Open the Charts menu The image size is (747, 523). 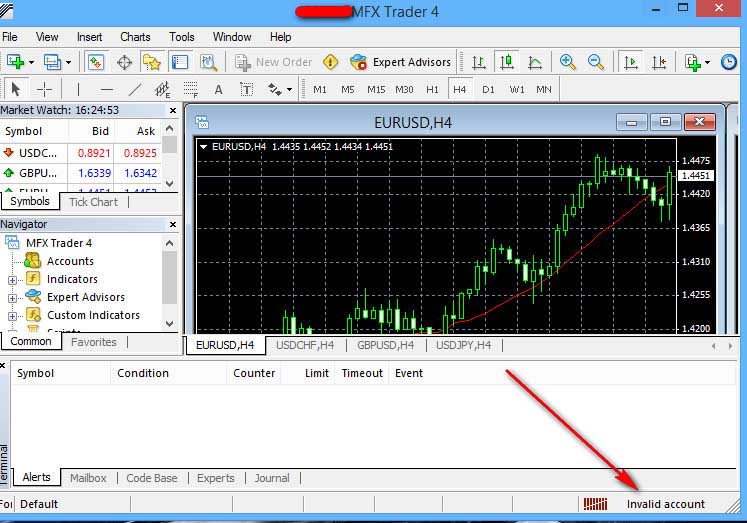click(x=135, y=37)
